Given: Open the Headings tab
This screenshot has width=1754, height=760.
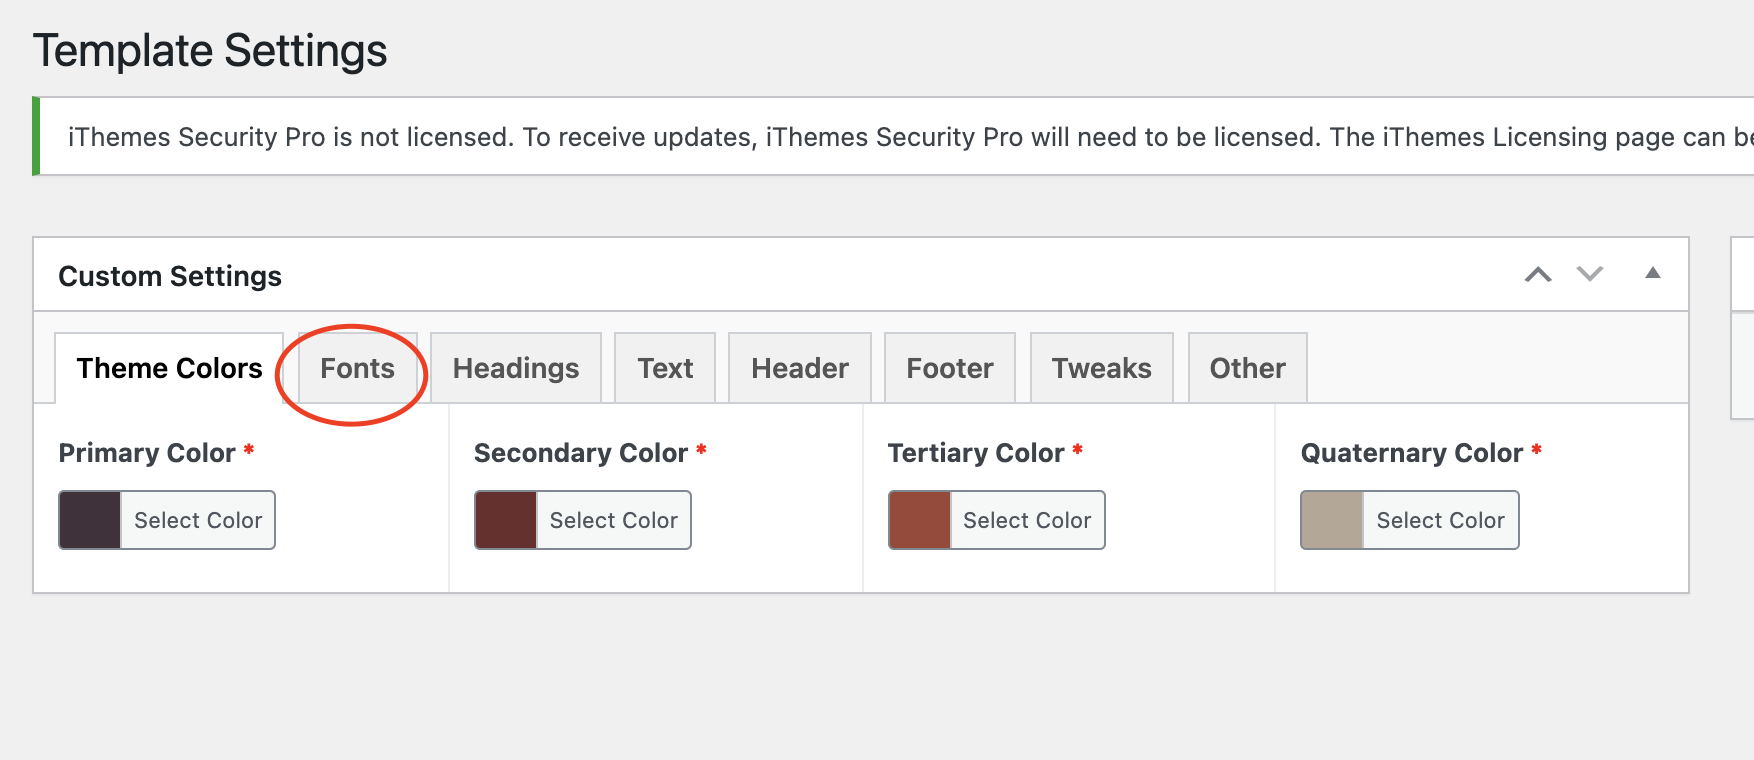Looking at the screenshot, I should click(516, 368).
